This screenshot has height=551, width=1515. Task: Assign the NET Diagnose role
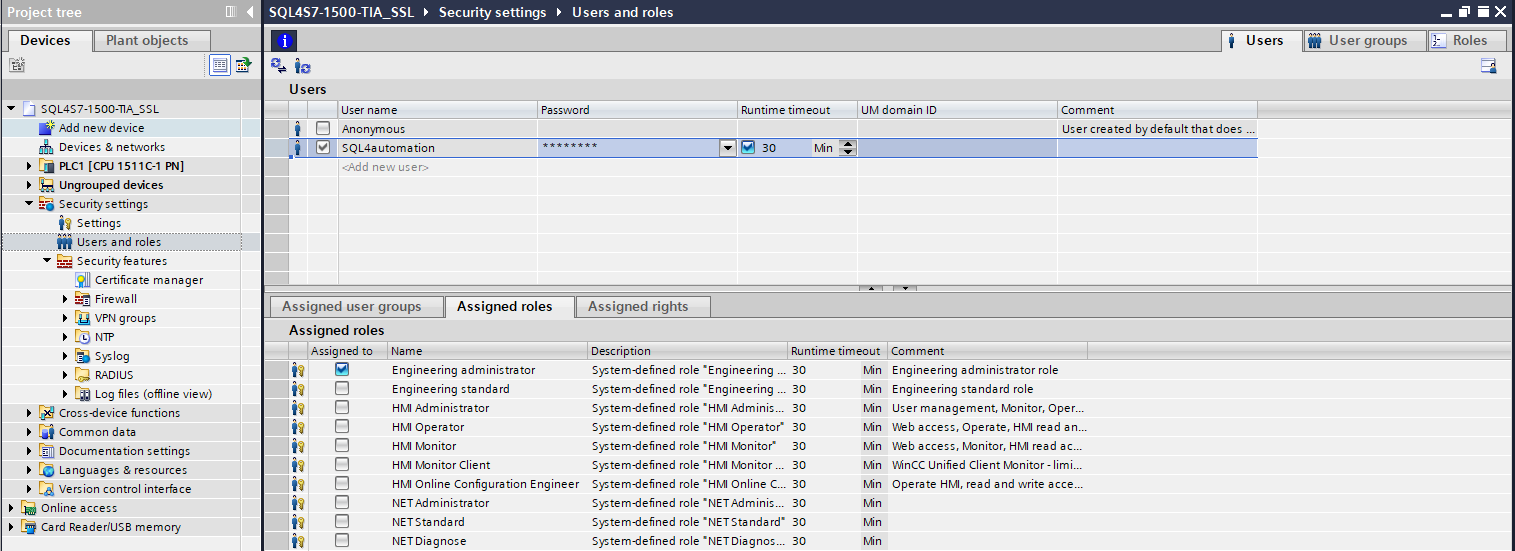(342, 541)
